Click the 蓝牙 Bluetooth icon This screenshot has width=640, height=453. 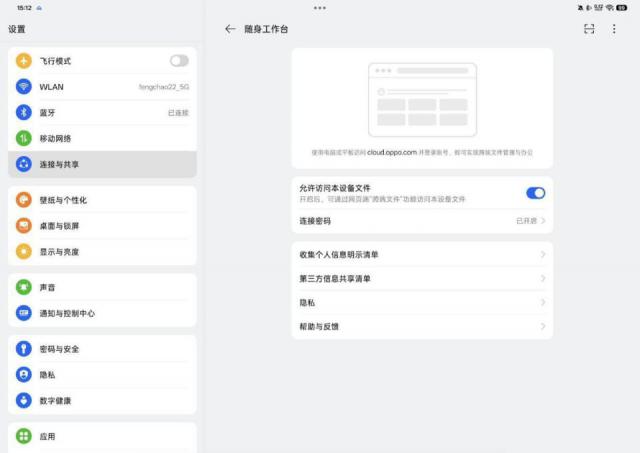(x=24, y=112)
